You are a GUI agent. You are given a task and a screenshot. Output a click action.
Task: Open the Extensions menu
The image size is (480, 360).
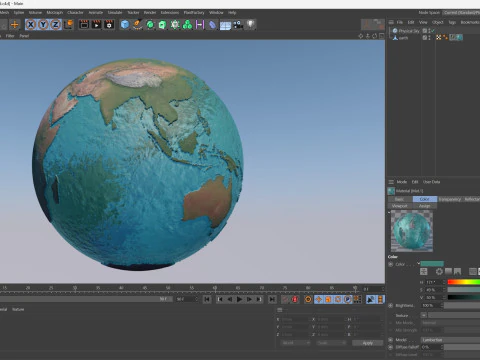click(170, 13)
